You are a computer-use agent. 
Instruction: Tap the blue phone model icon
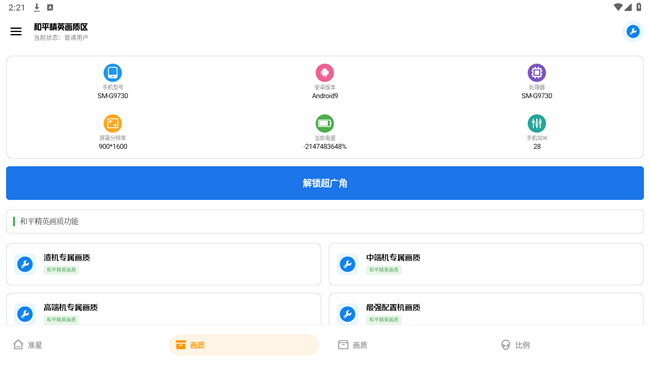pos(113,73)
